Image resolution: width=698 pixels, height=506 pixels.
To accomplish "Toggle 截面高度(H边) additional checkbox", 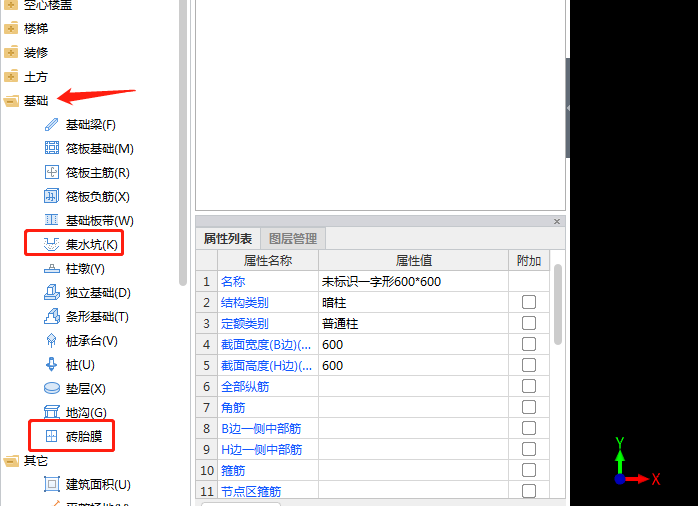I will coord(529,365).
